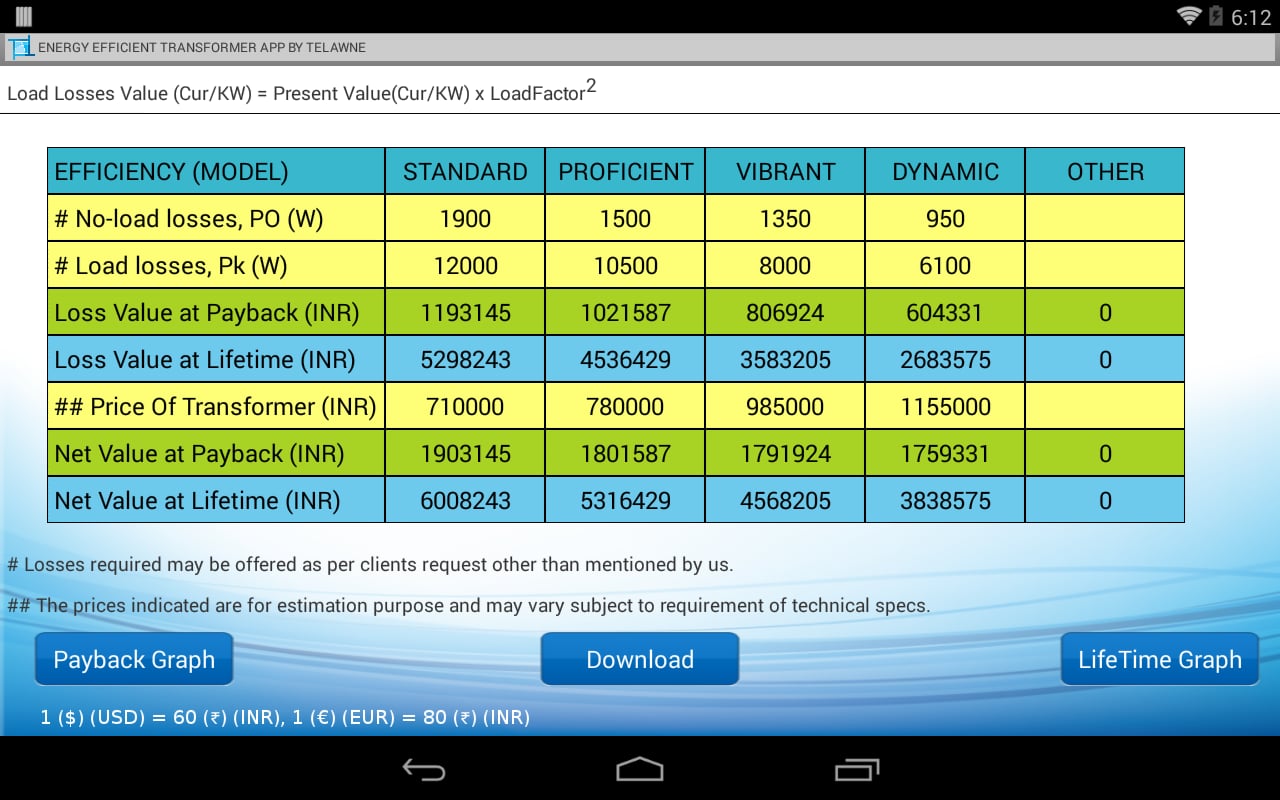Select the '## The prices indicated' footnote

(469, 605)
